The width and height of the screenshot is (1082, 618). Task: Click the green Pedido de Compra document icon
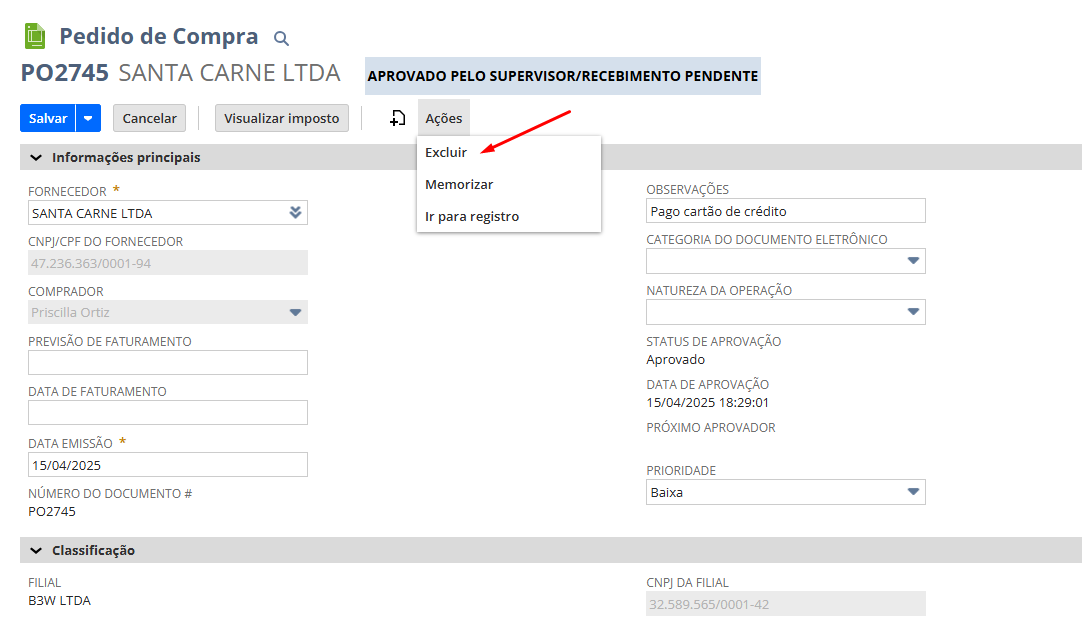point(35,37)
